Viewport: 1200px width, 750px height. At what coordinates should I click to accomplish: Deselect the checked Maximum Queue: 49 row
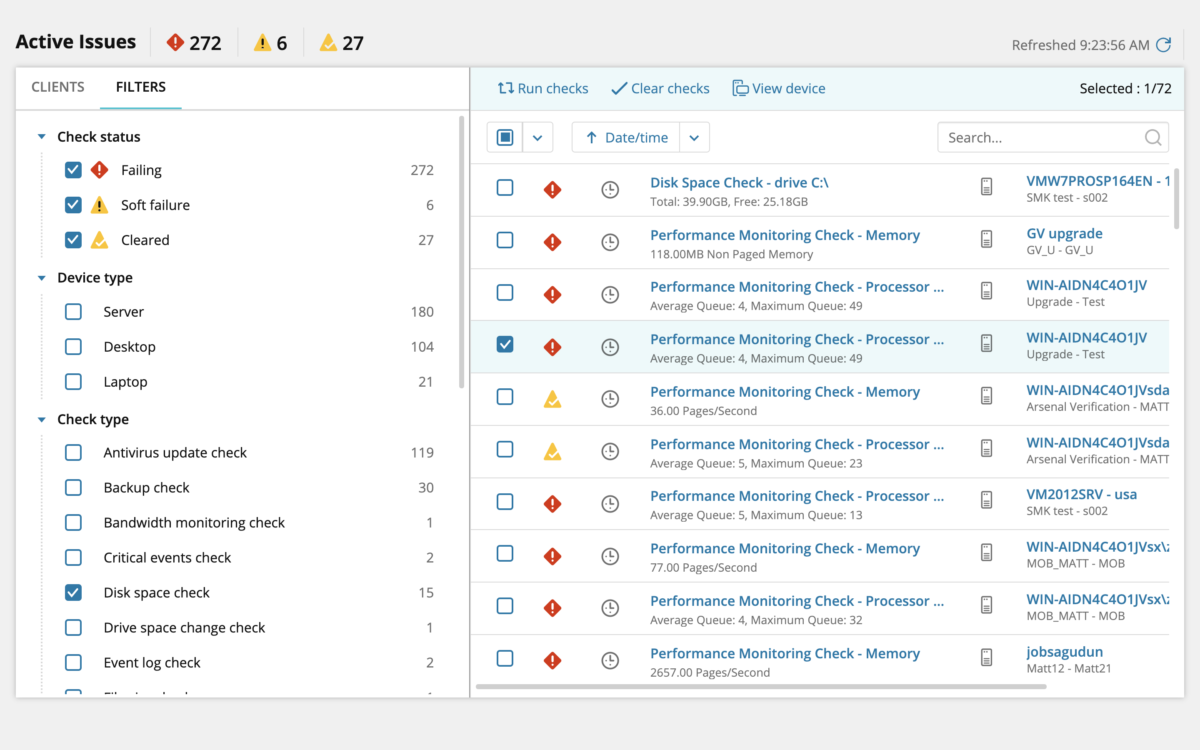(x=505, y=344)
